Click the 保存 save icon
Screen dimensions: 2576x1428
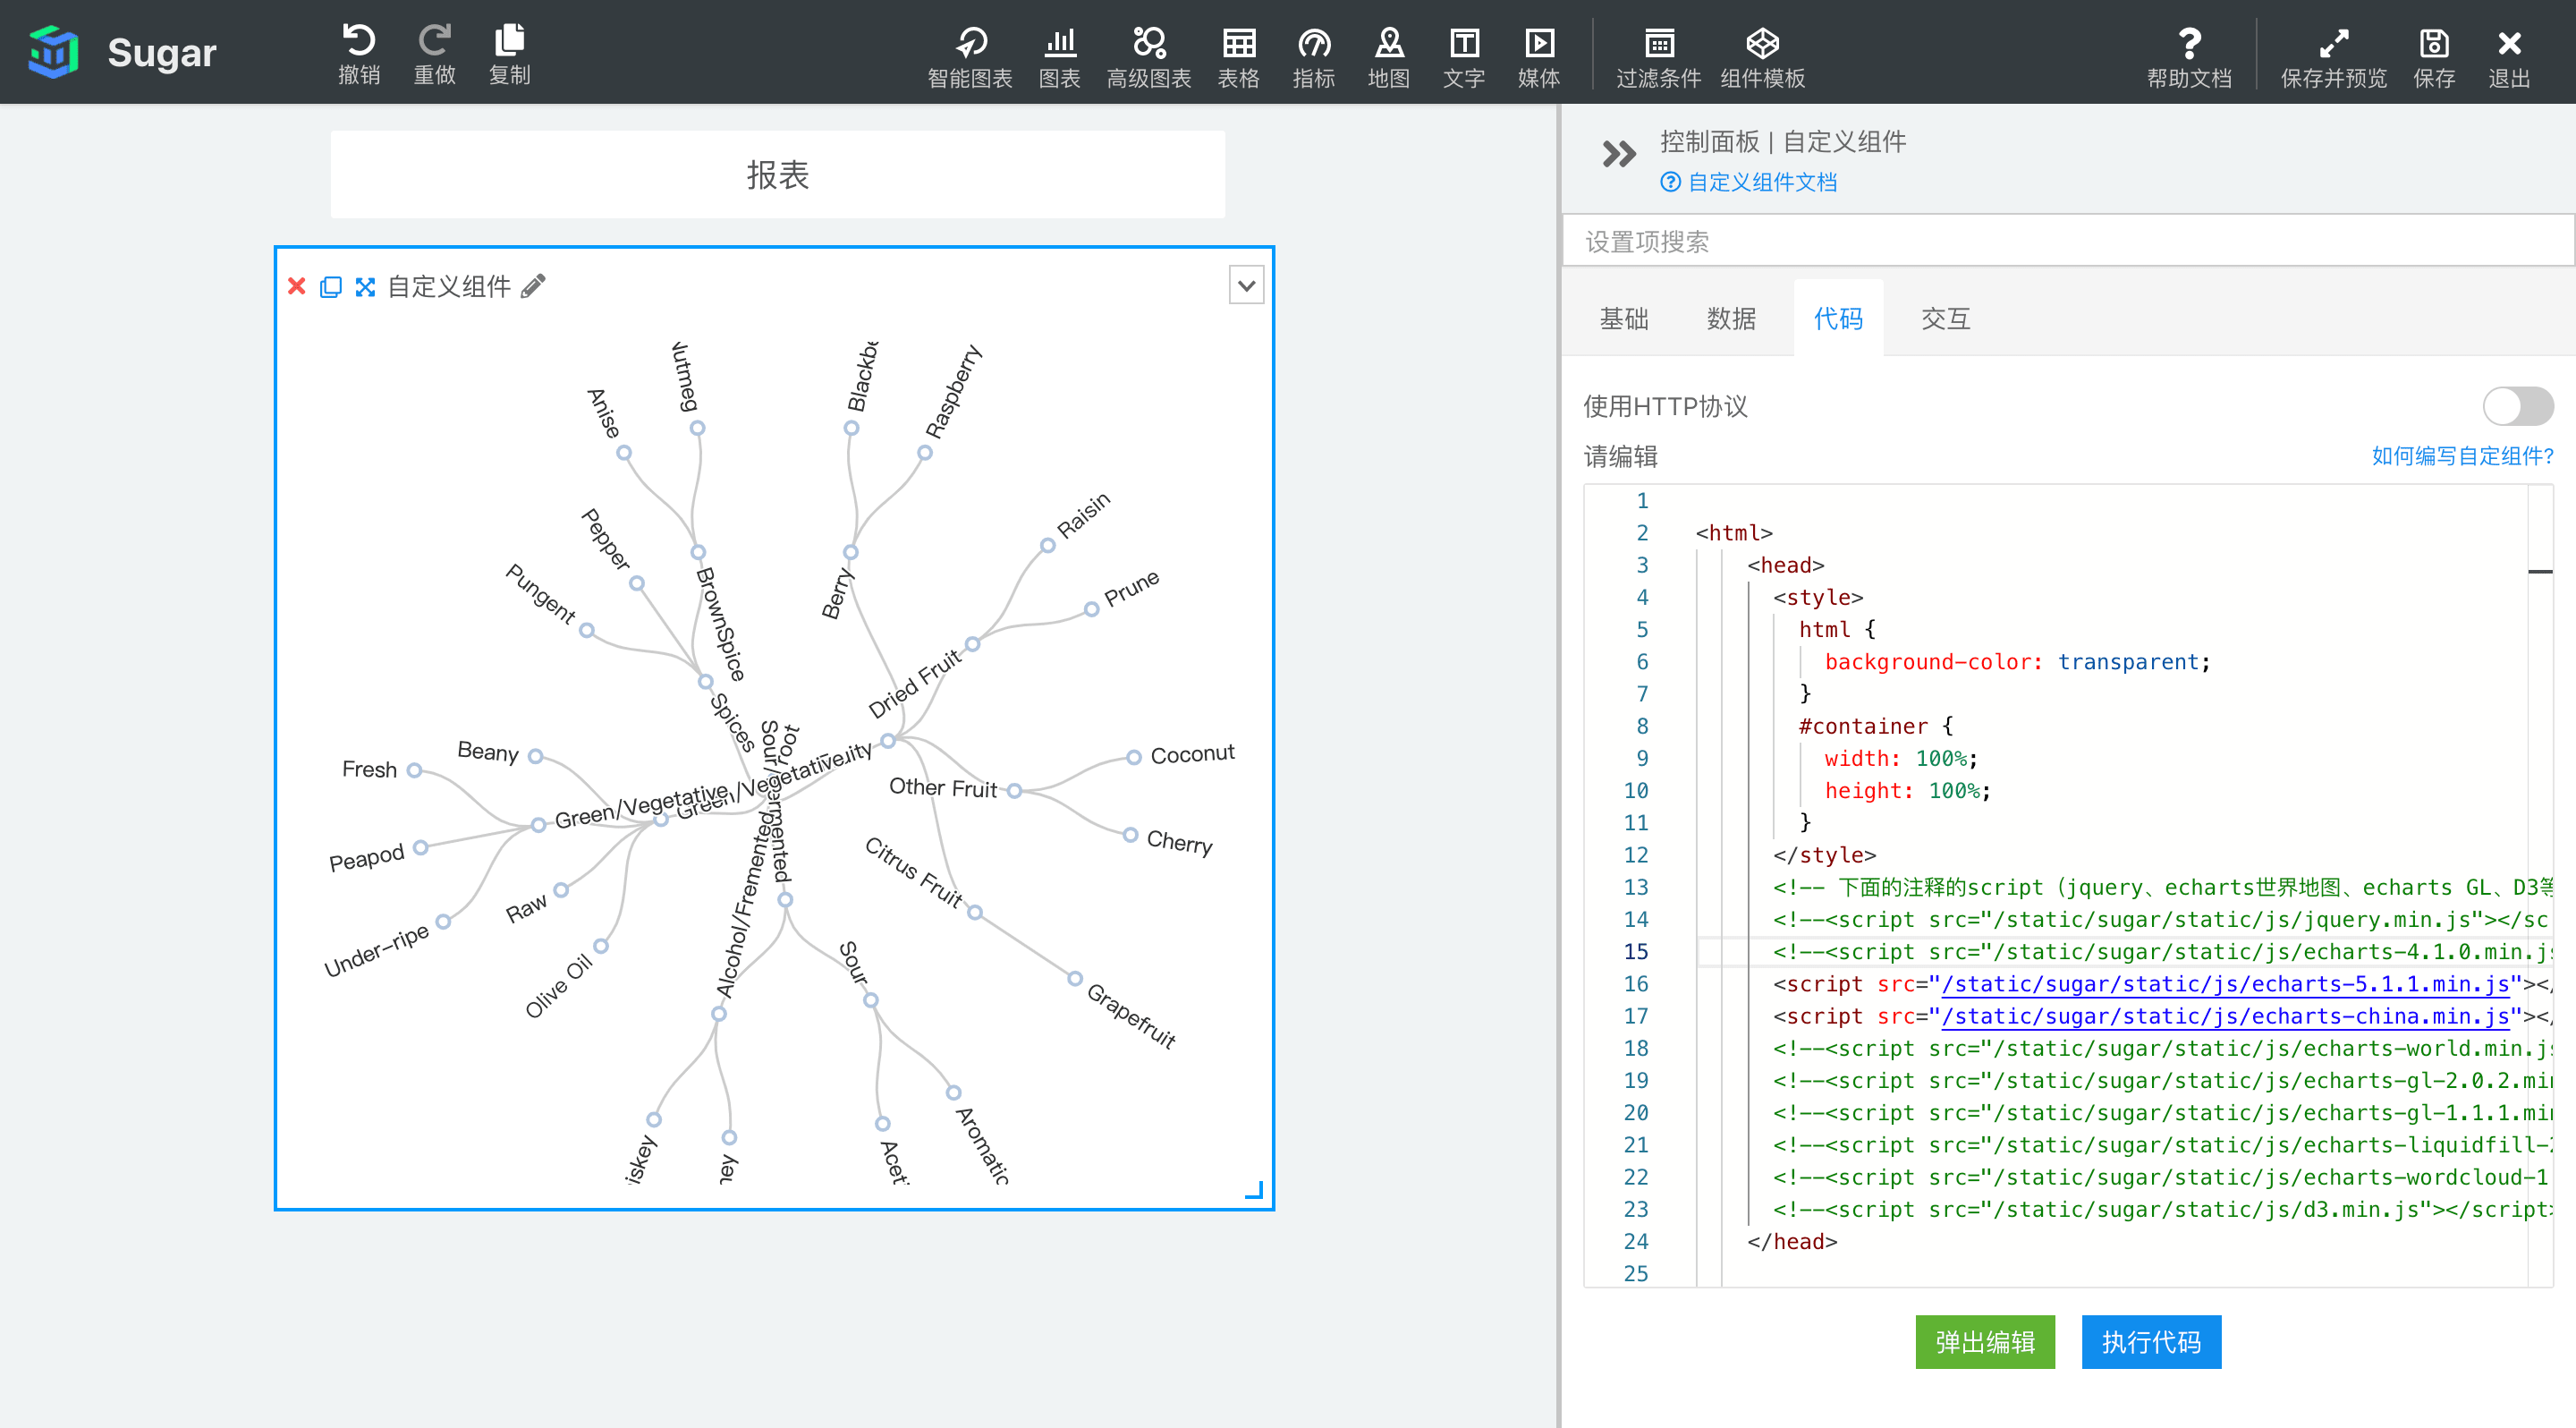[x=2433, y=57]
